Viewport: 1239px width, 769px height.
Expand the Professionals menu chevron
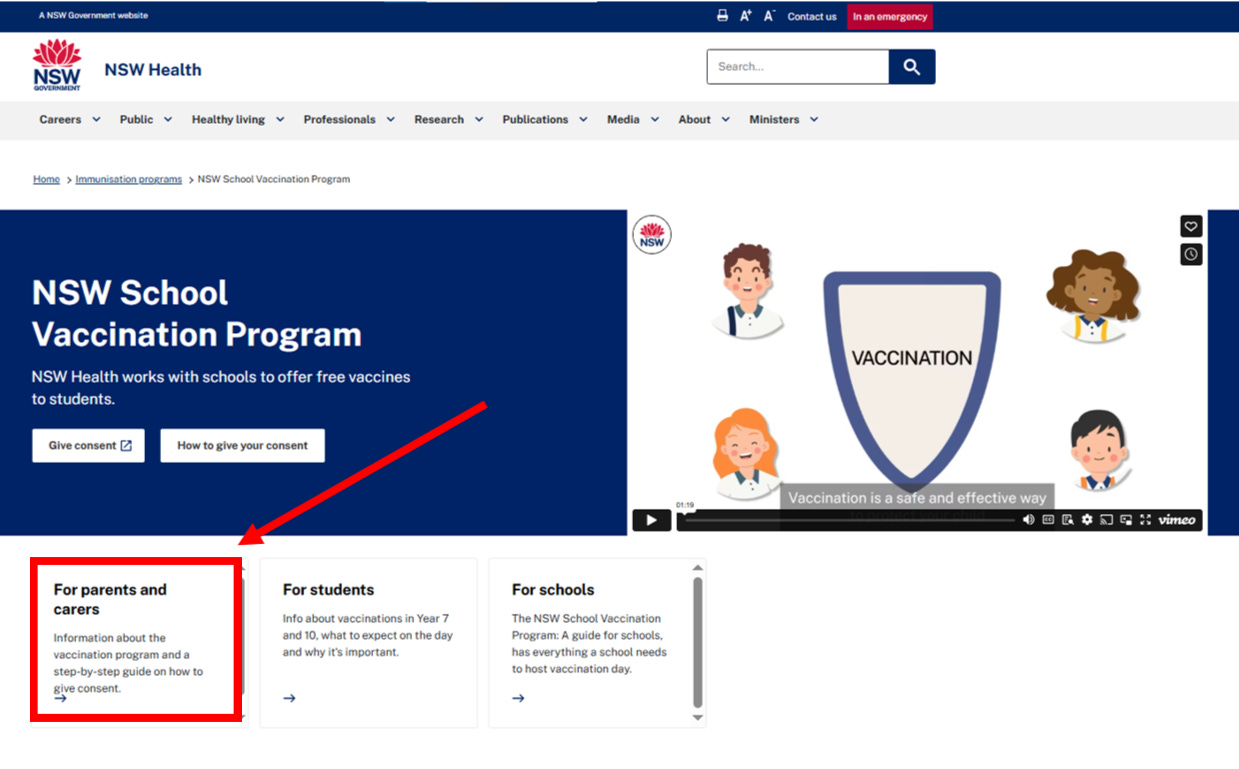tap(391, 119)
